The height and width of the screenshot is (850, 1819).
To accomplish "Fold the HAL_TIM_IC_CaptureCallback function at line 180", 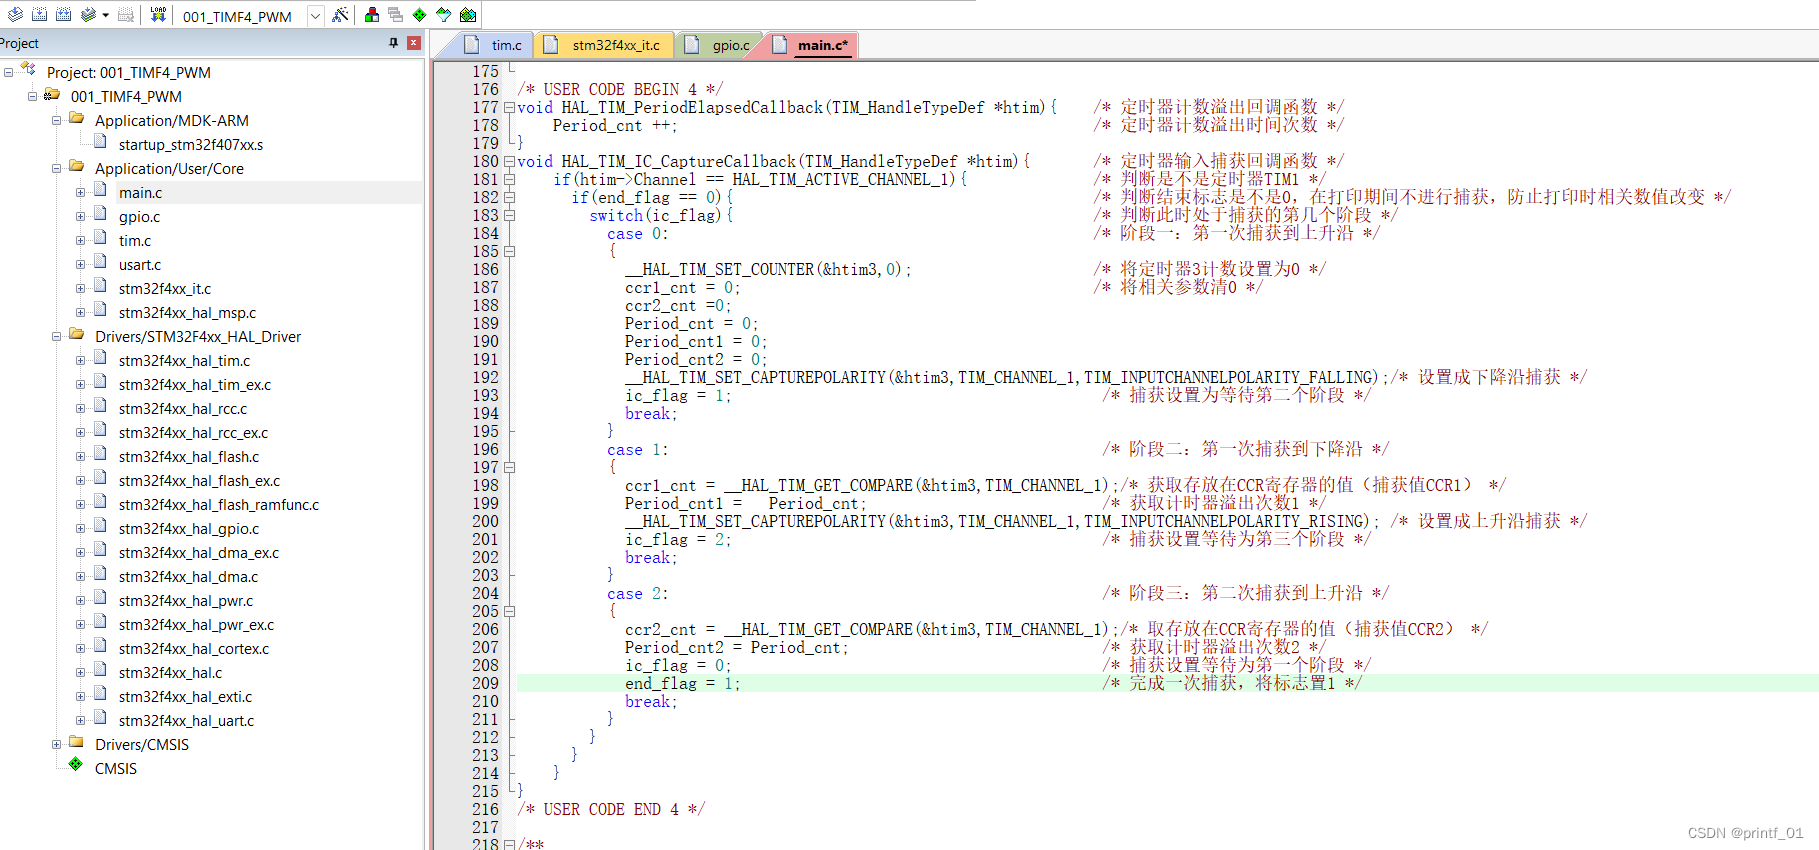I will point(510,162).
